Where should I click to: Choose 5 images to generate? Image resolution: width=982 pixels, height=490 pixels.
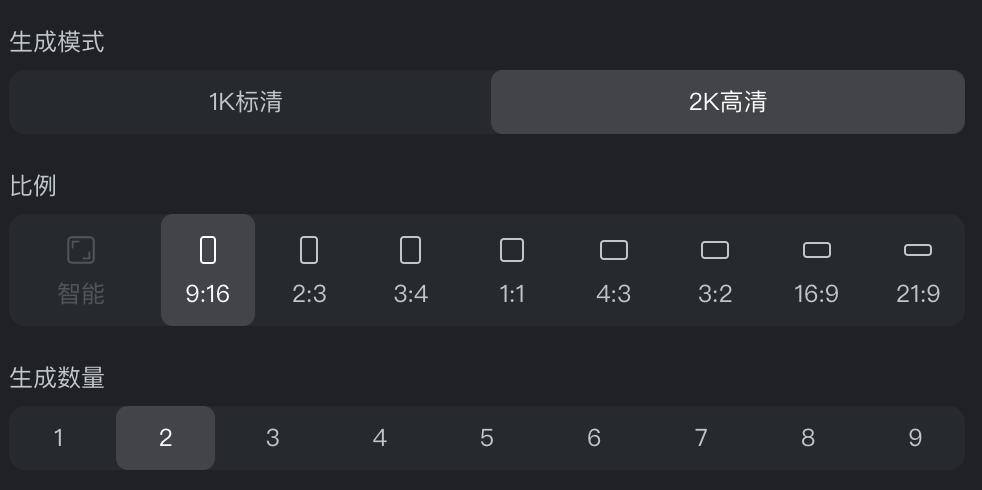[x=486, y=438]
